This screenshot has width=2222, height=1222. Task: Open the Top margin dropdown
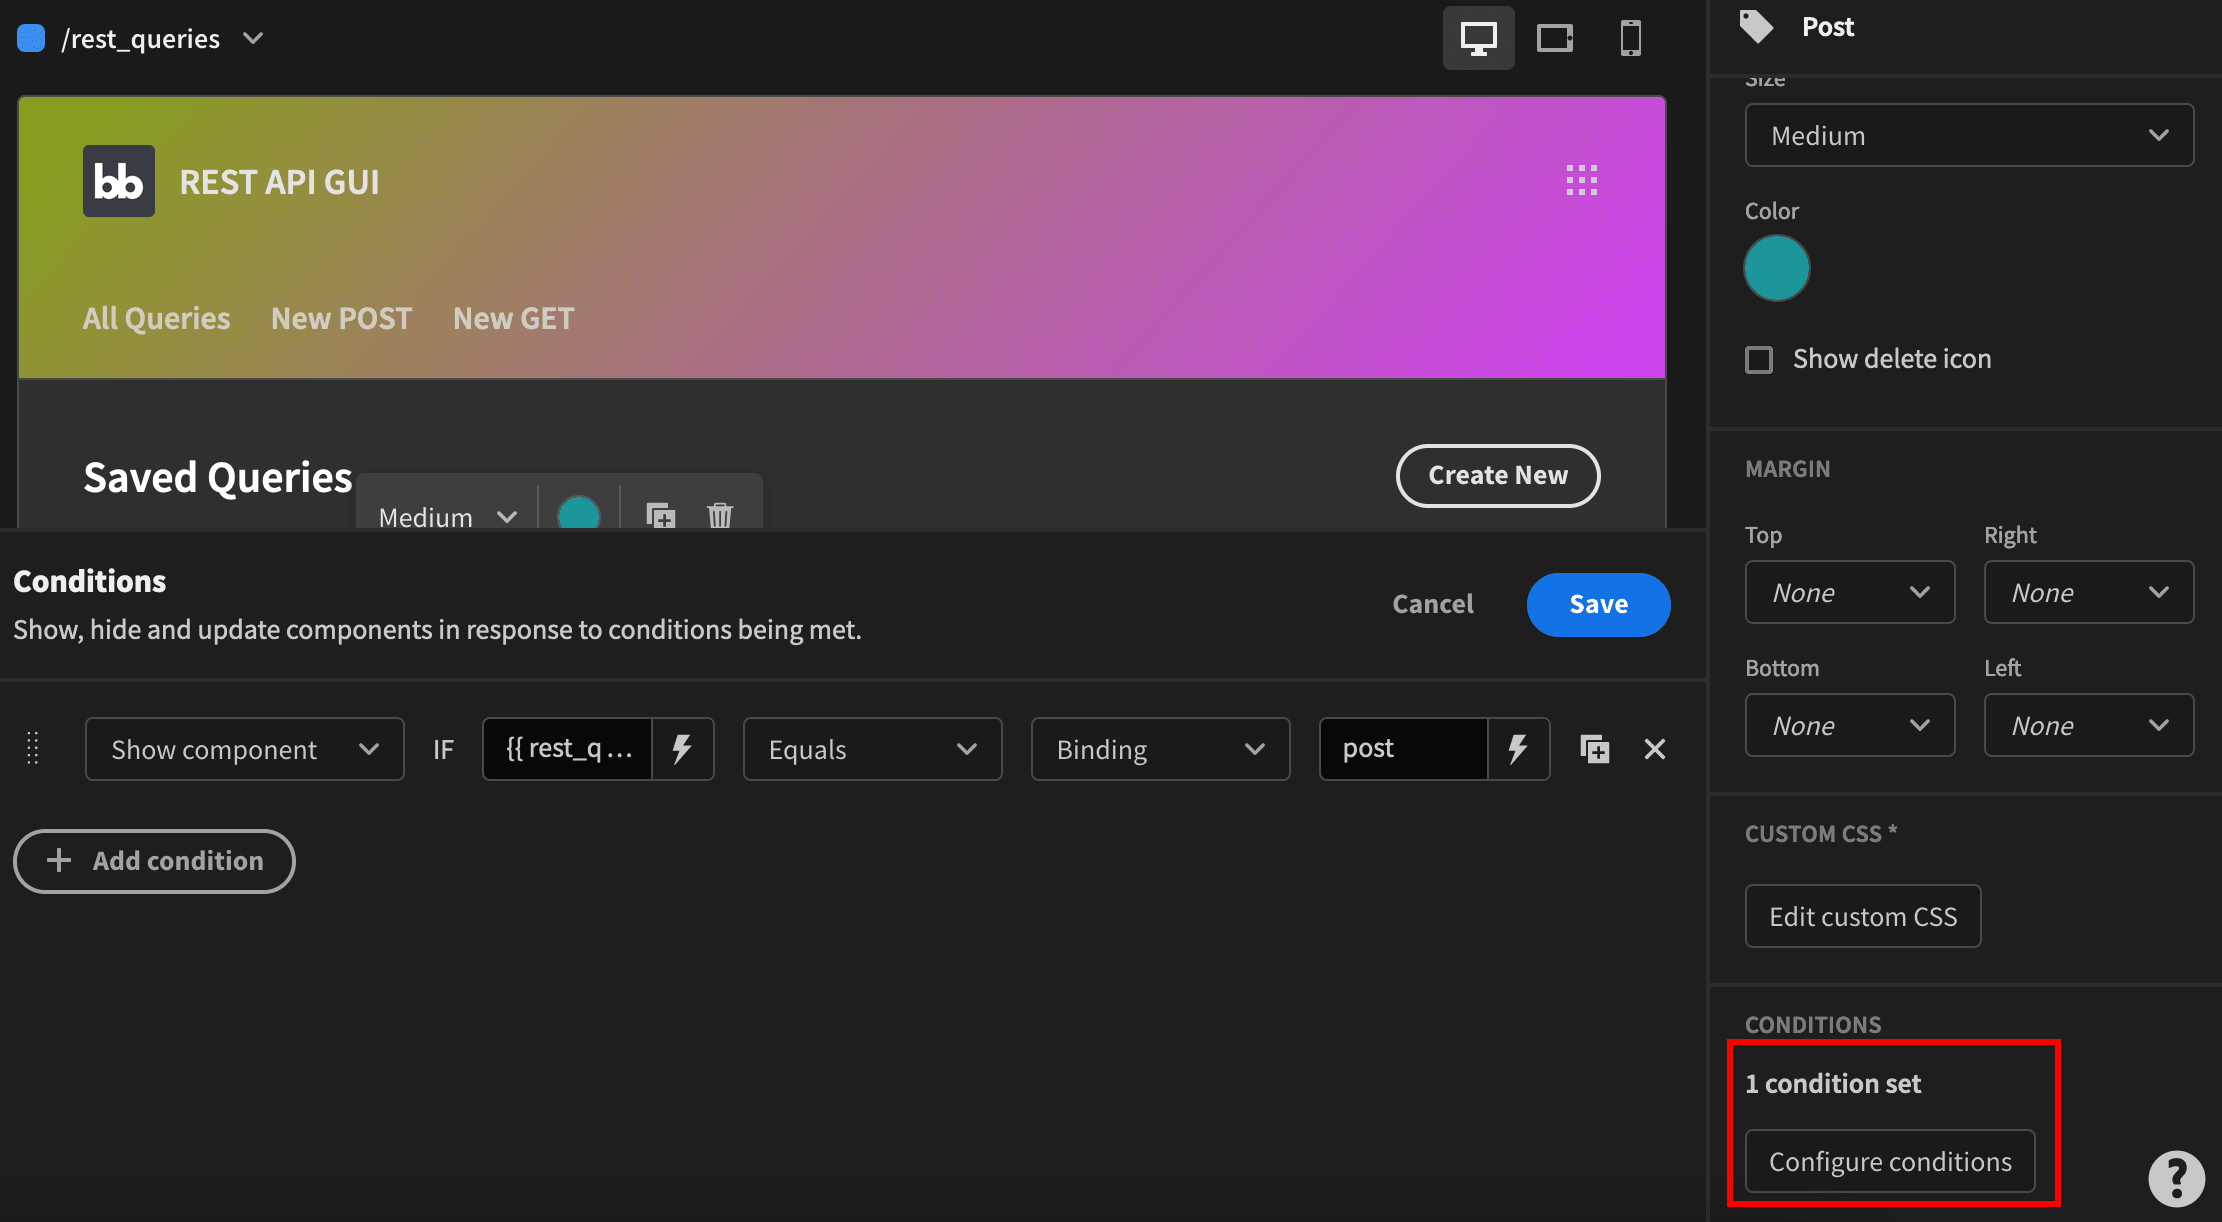click(1850, 592)
